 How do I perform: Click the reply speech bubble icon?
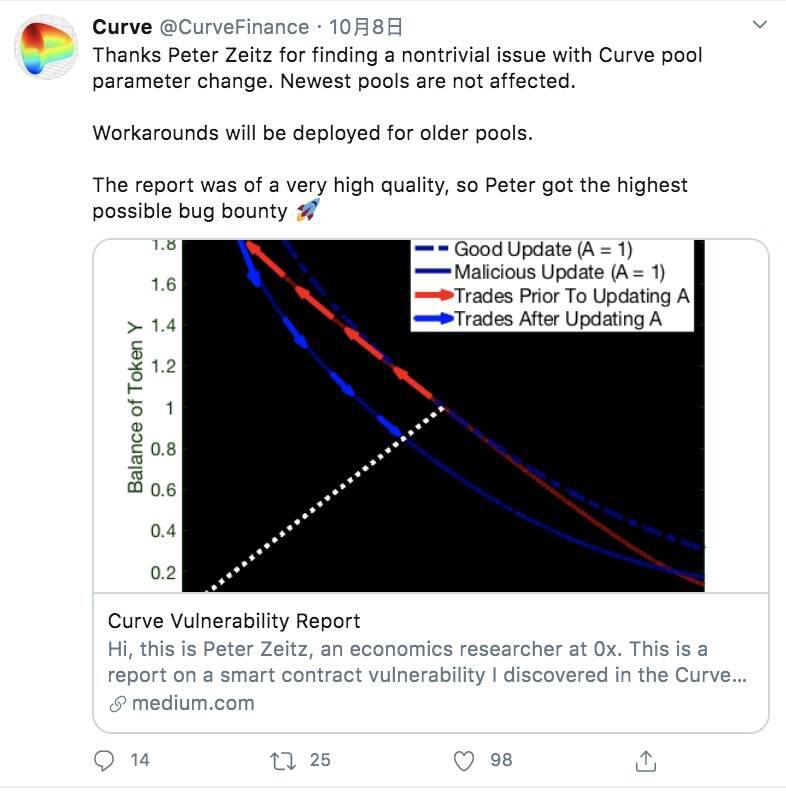[105, 761]
